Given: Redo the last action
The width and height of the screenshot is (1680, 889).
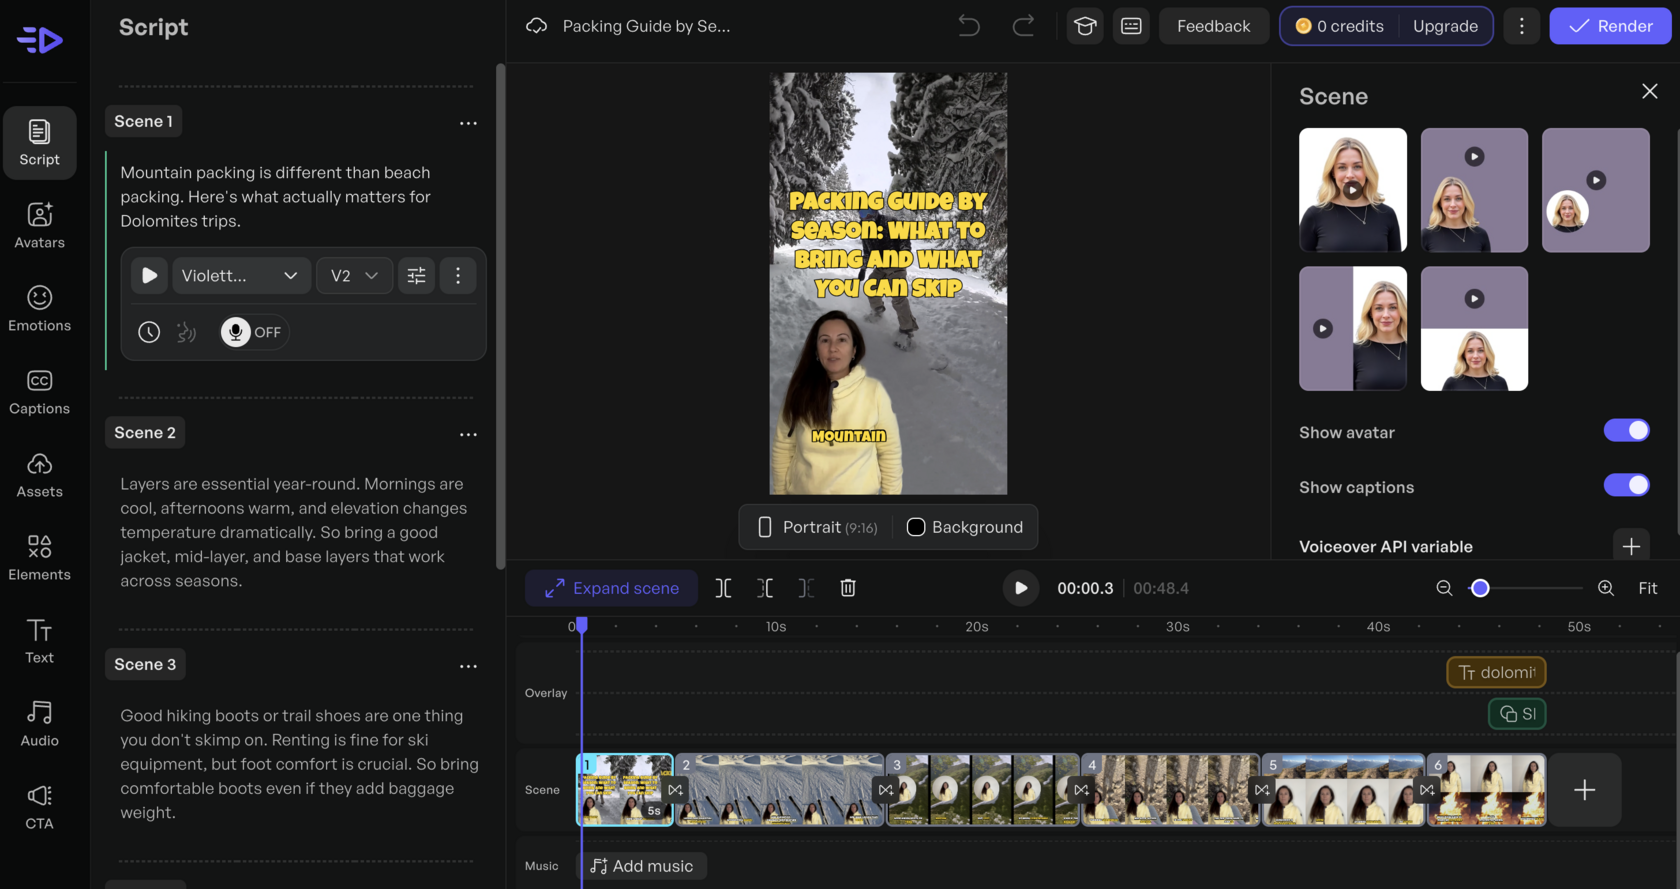Looking at the screenshot, I should (1023, 26).
